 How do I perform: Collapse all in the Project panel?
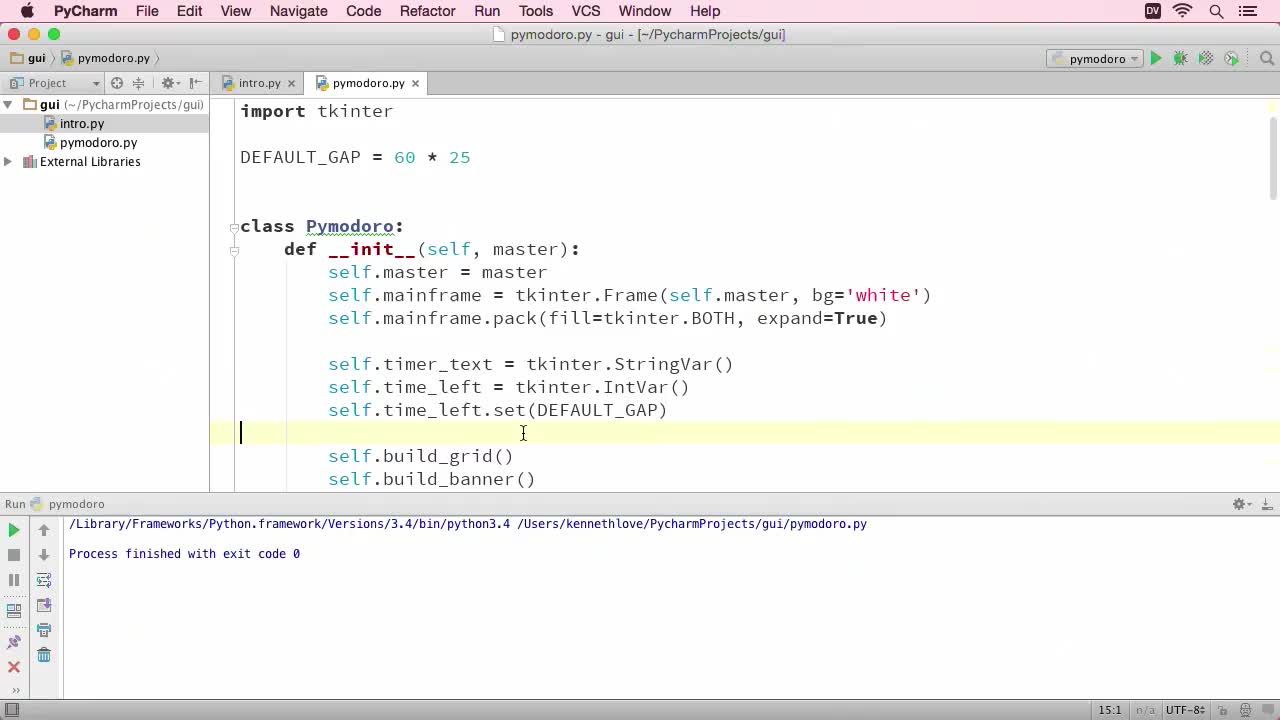pyautogui.click(x=139, y=83)
